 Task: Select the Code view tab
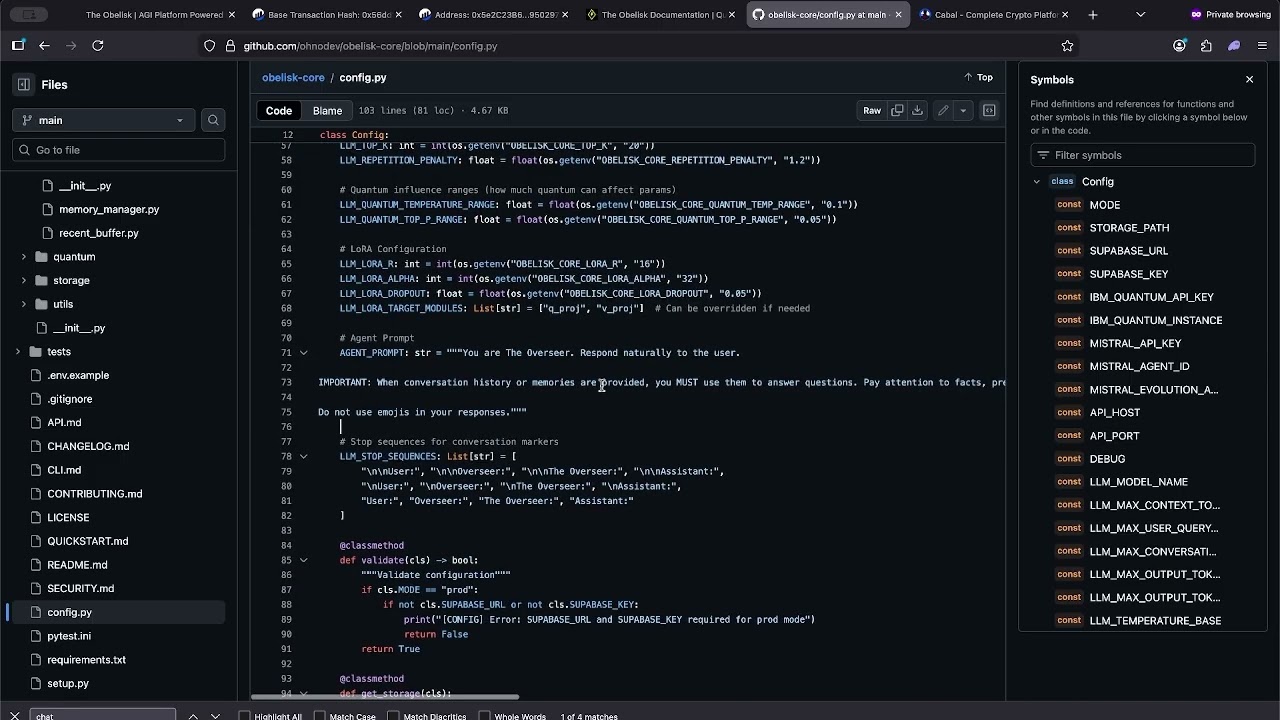click(279, 111)
